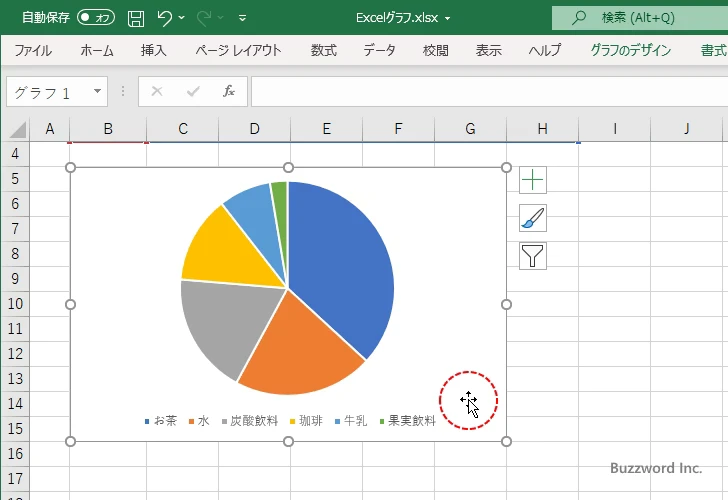Click the Chart Styles paintbrush button
This screenshot has height=500, width=728.
point(533,218)
